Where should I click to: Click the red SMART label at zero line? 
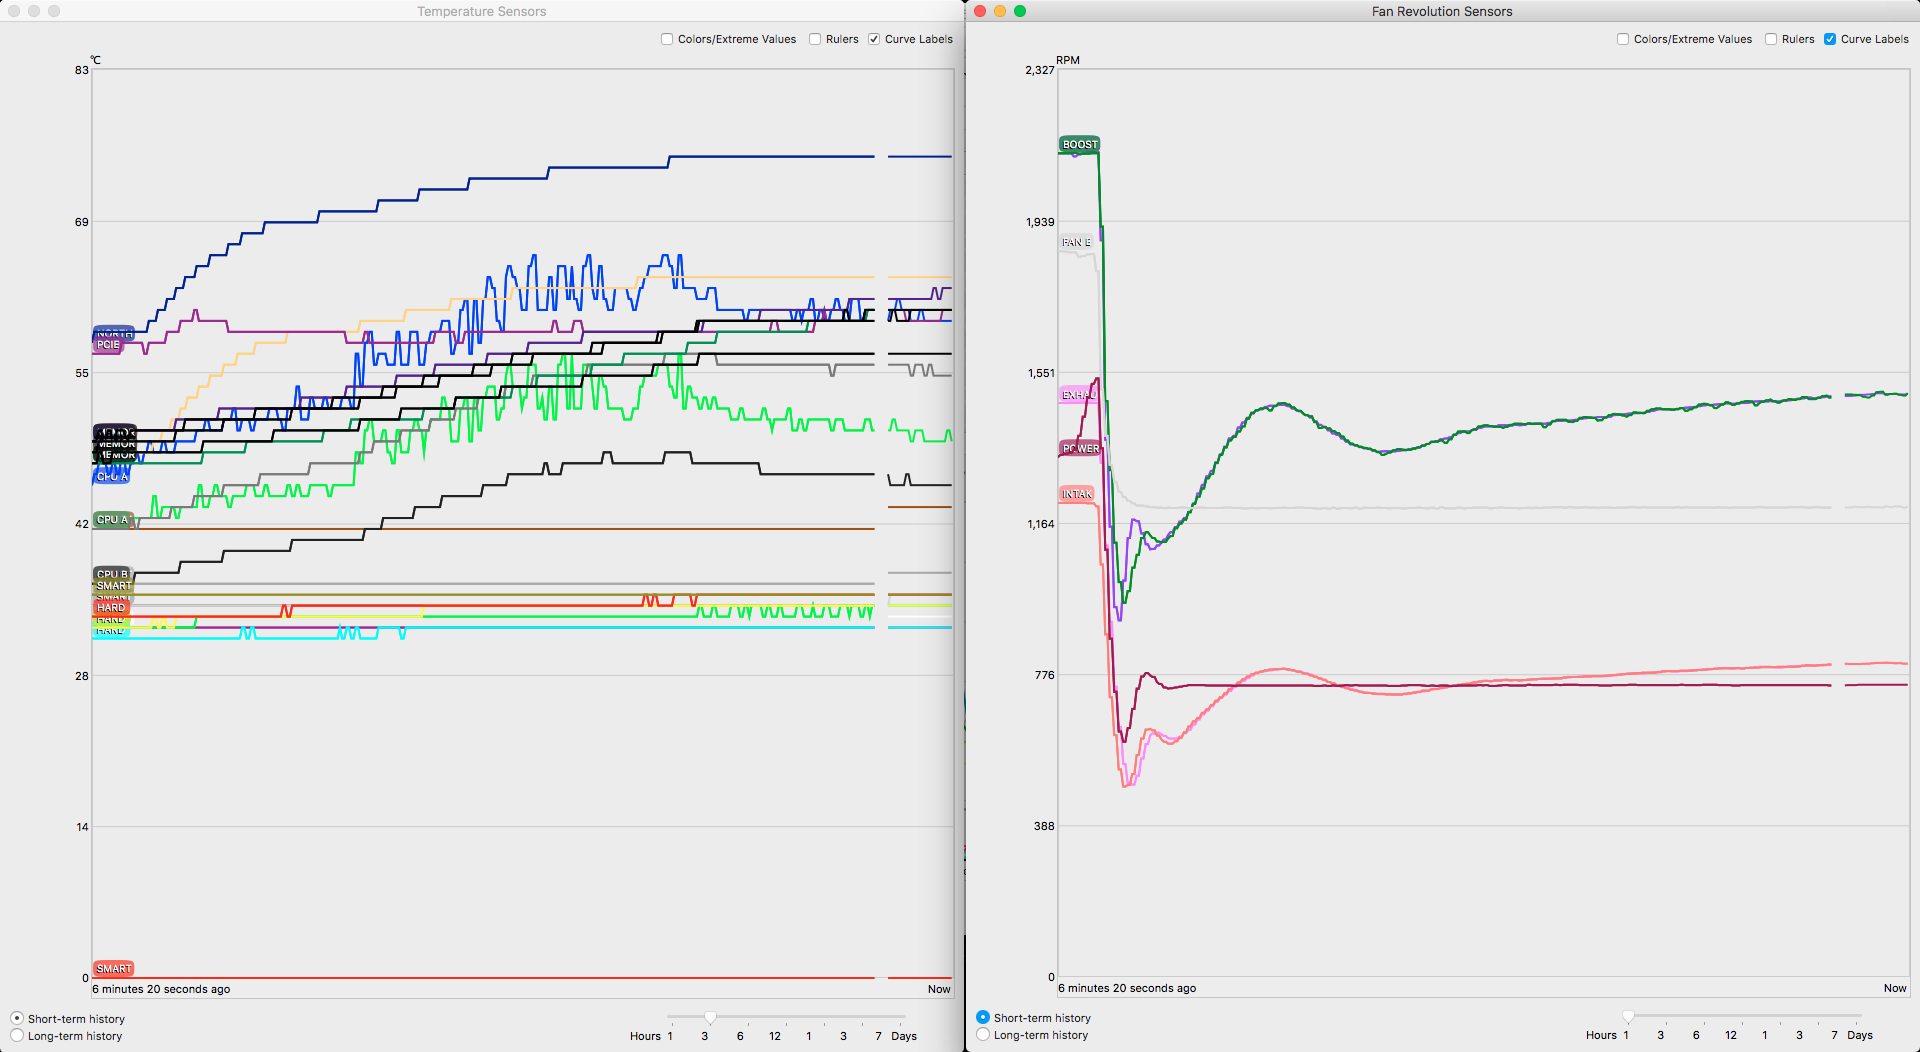click(x=113, y=969)
